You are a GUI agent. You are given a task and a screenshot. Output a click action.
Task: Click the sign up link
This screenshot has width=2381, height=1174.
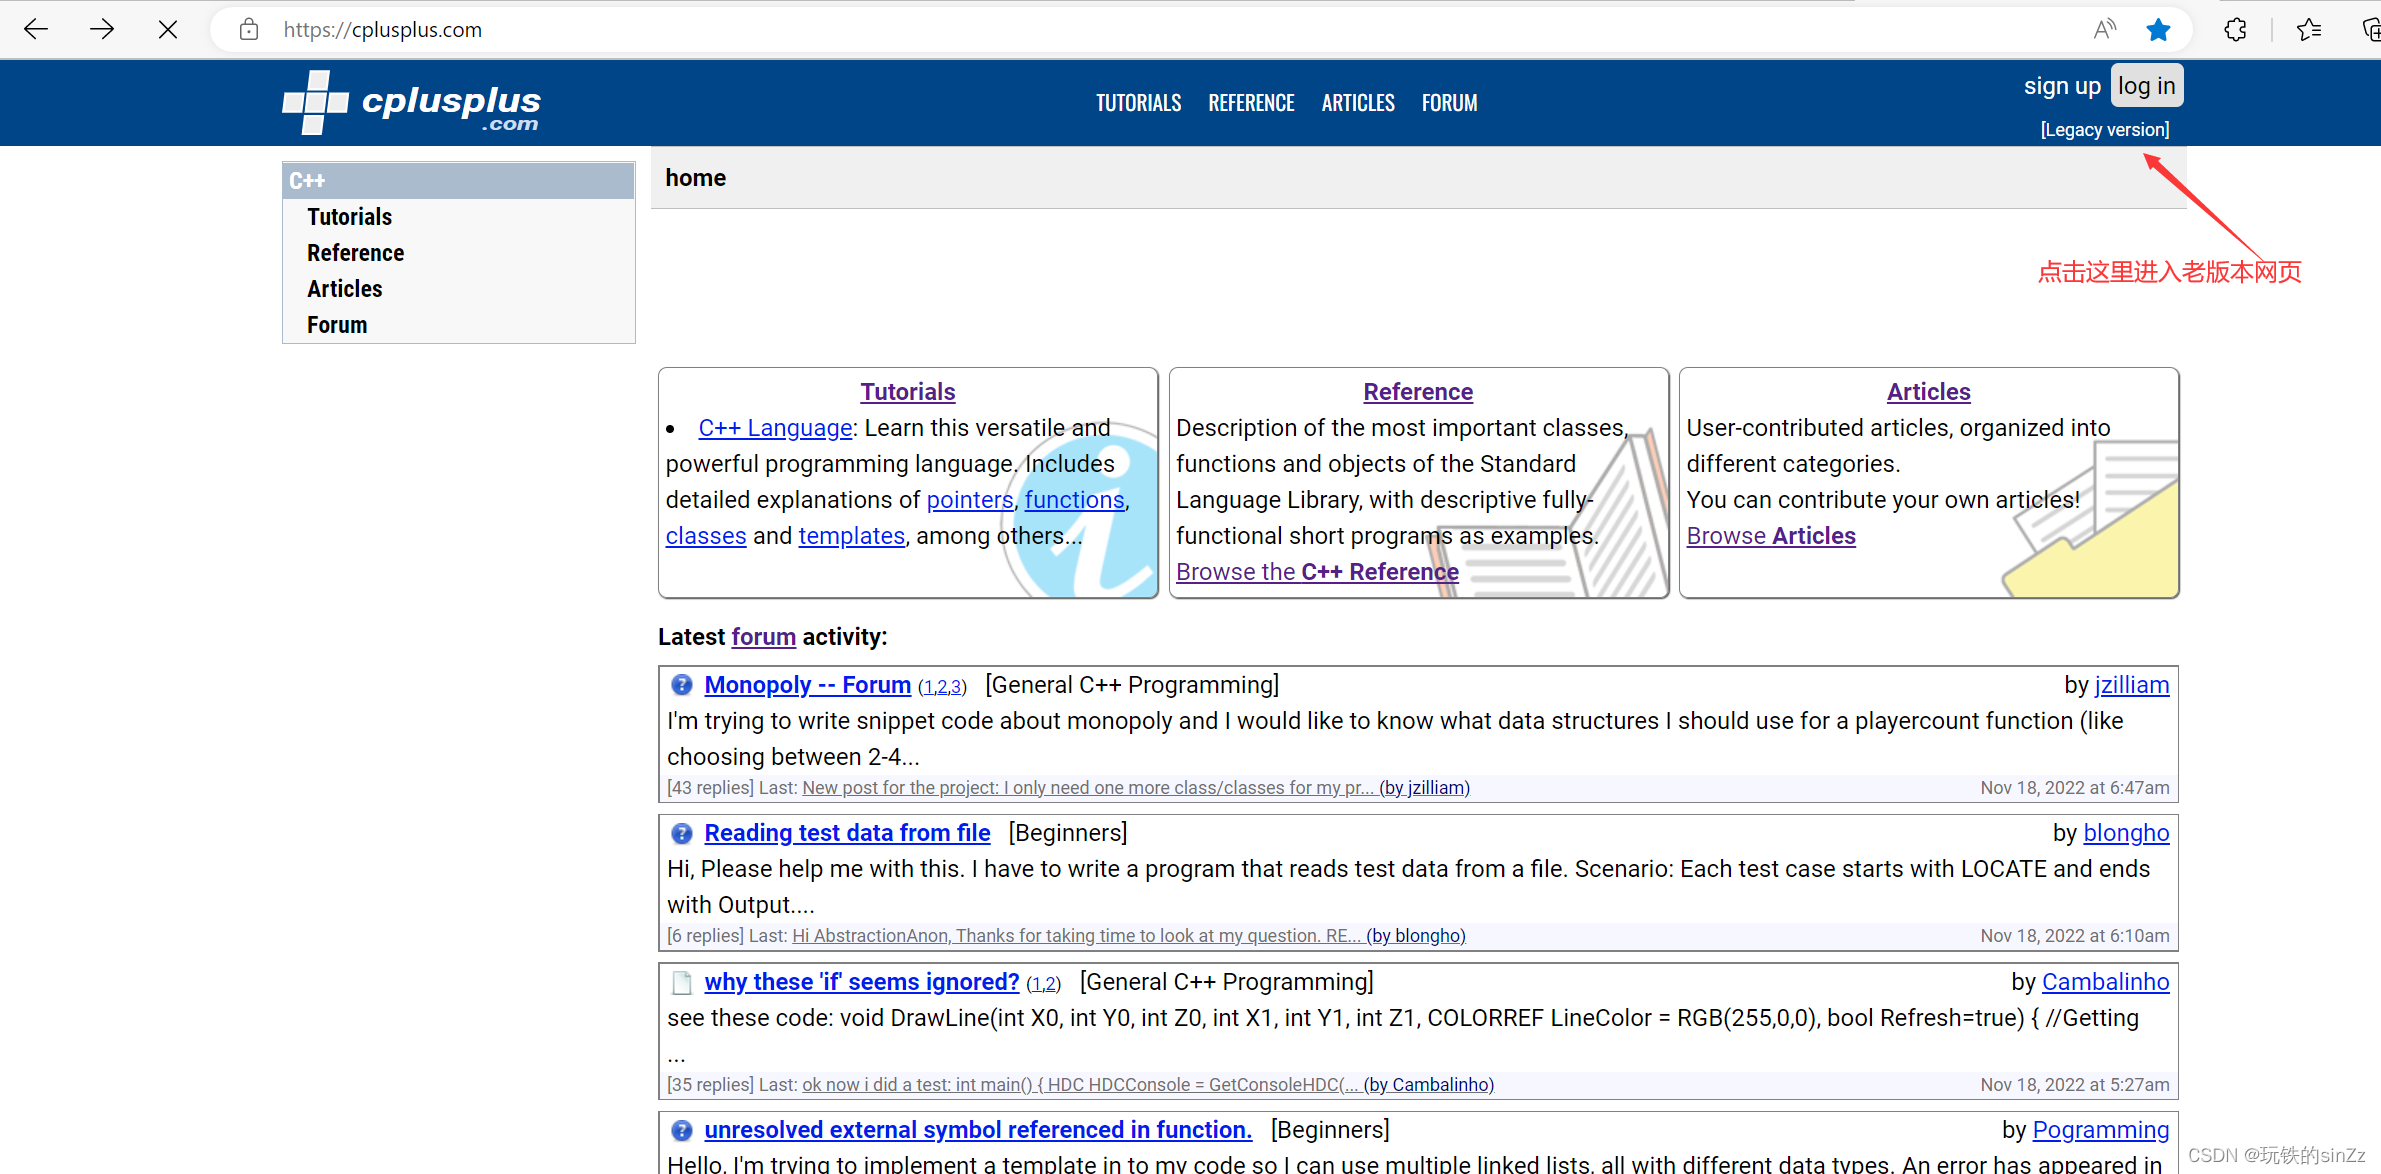pos(2062,86)
